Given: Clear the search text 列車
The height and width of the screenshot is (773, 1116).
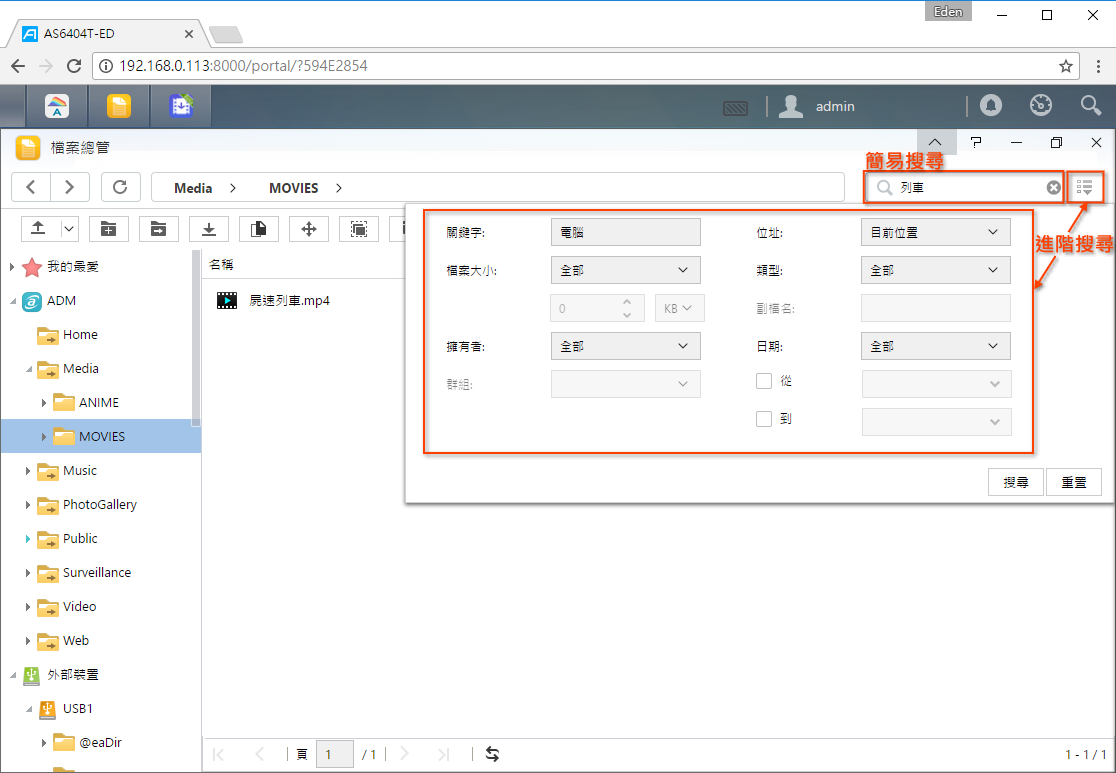Looking at the screenshot, I should (x=1053, y=187).
